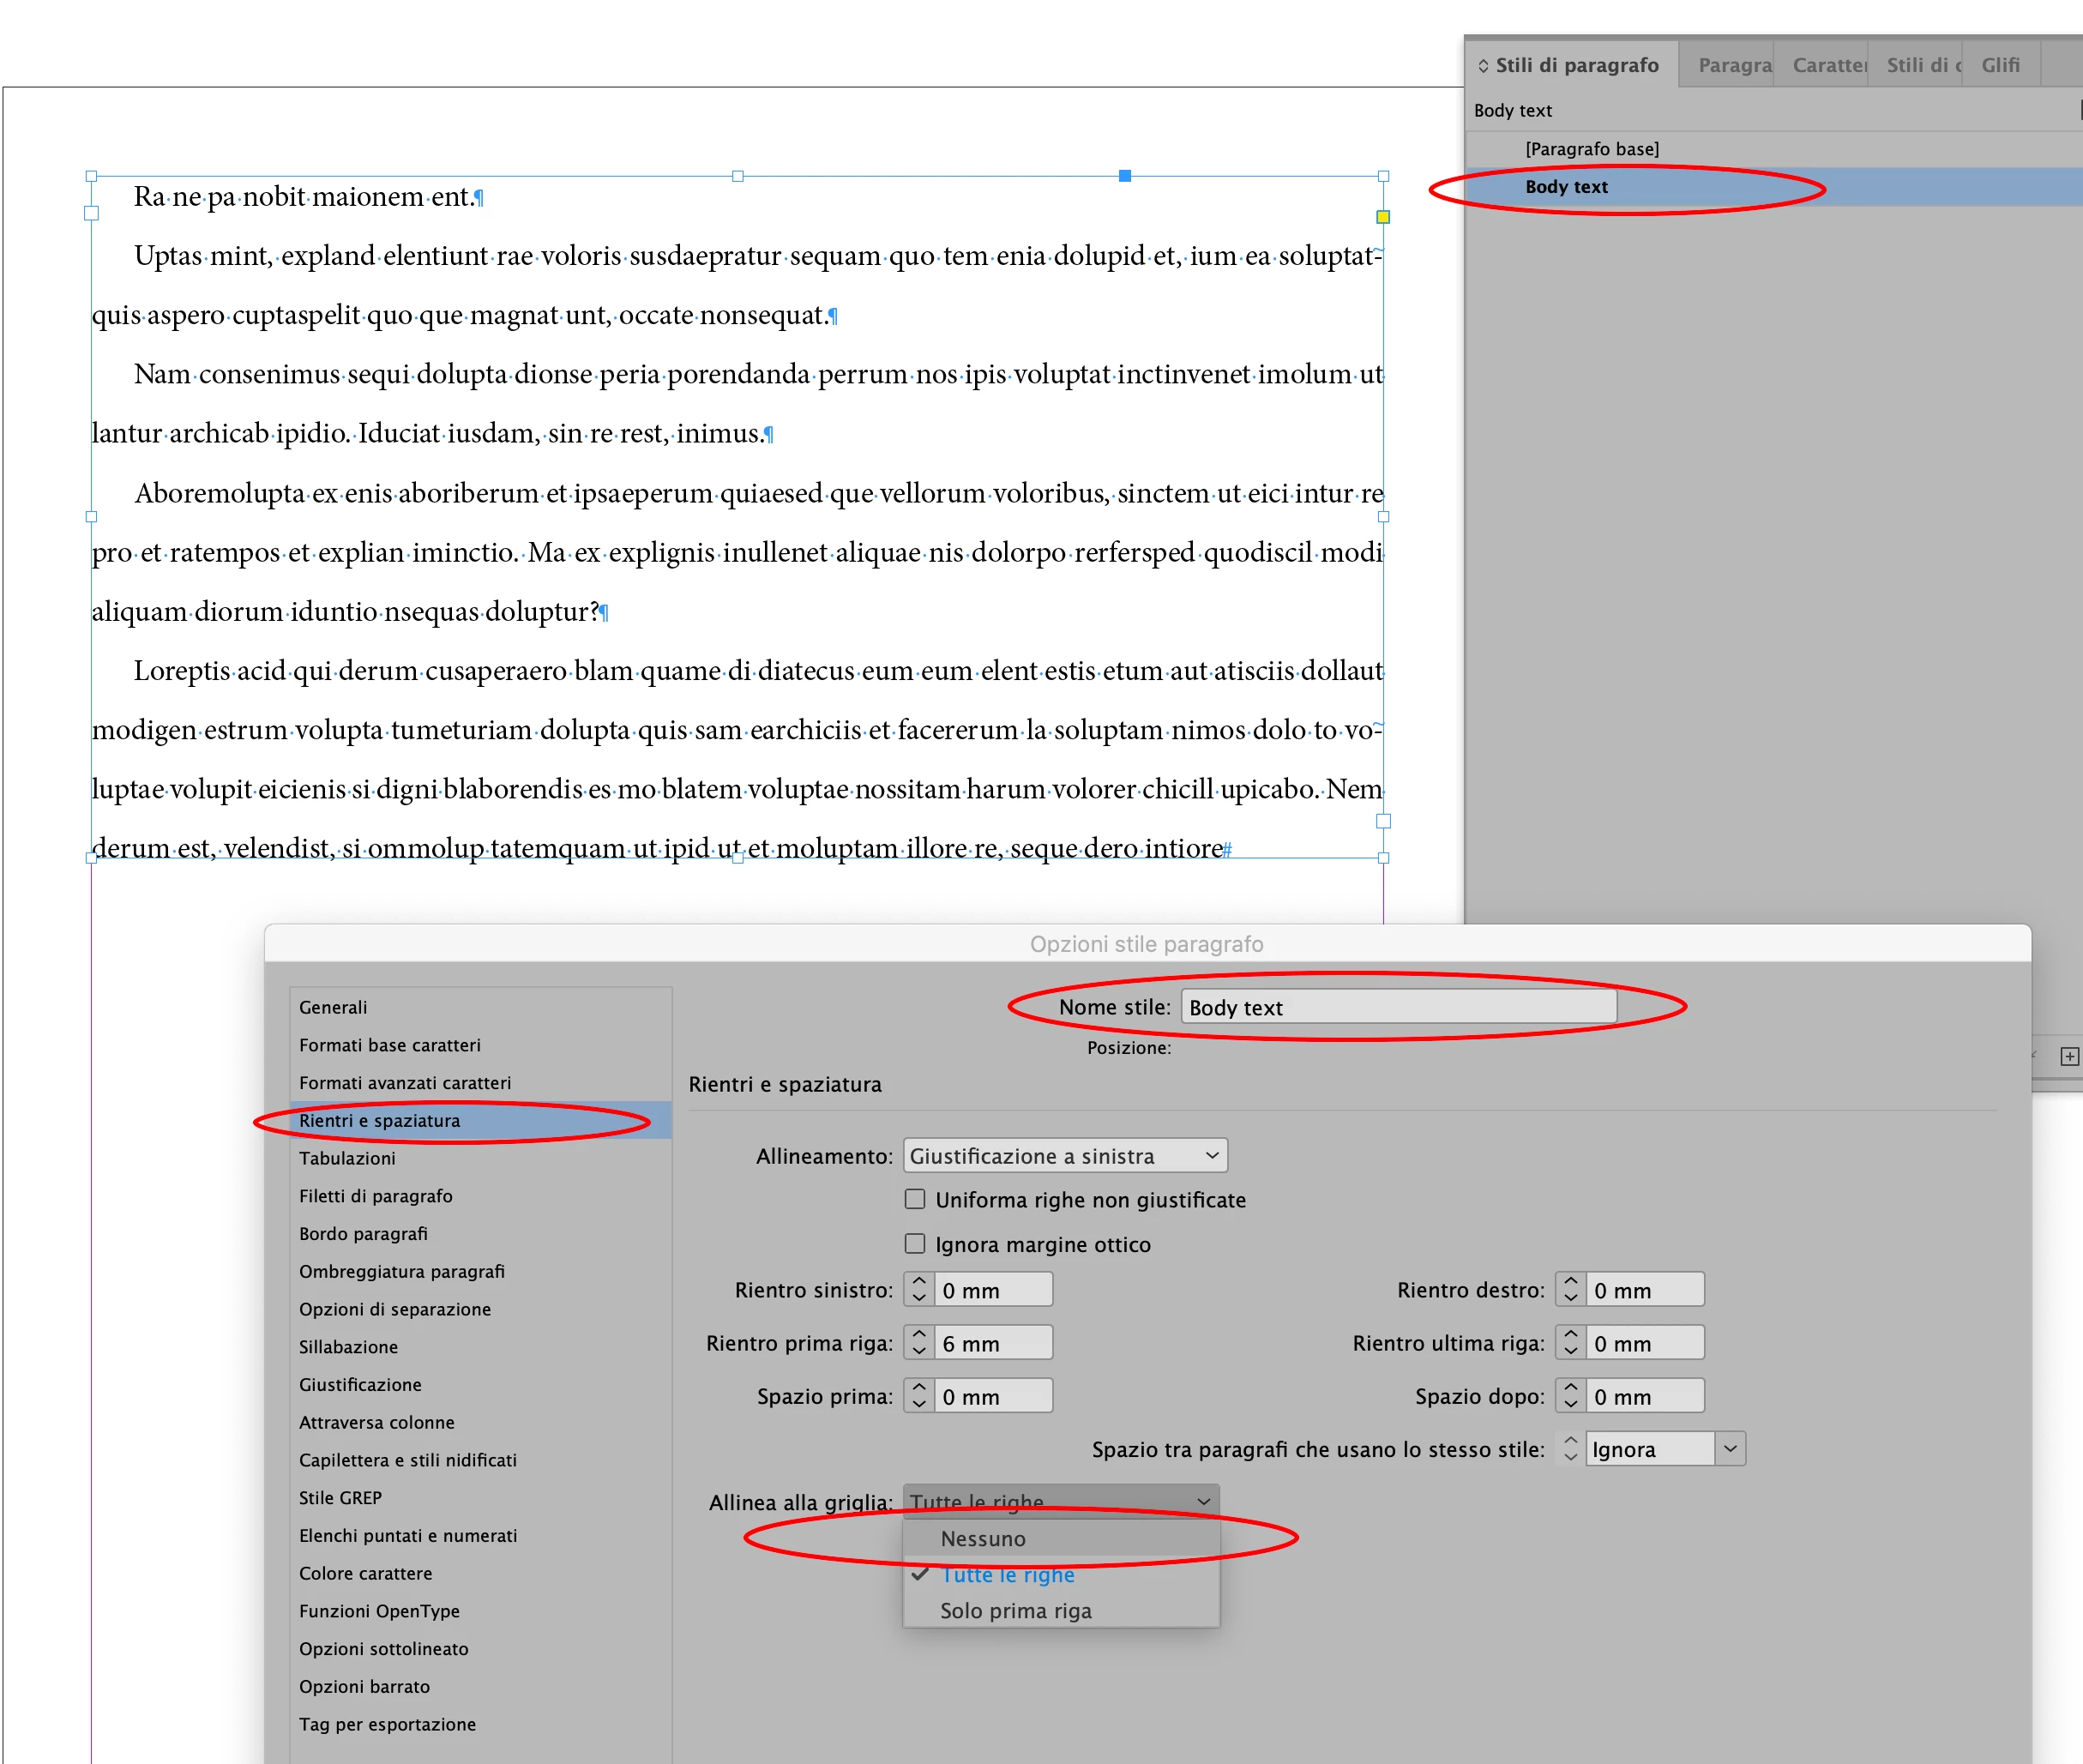Image resolution: width=2083 pixels, height=1764 pixels.
Task: Click the create new paragraph style icon
Action: tap(2069, 1056)
